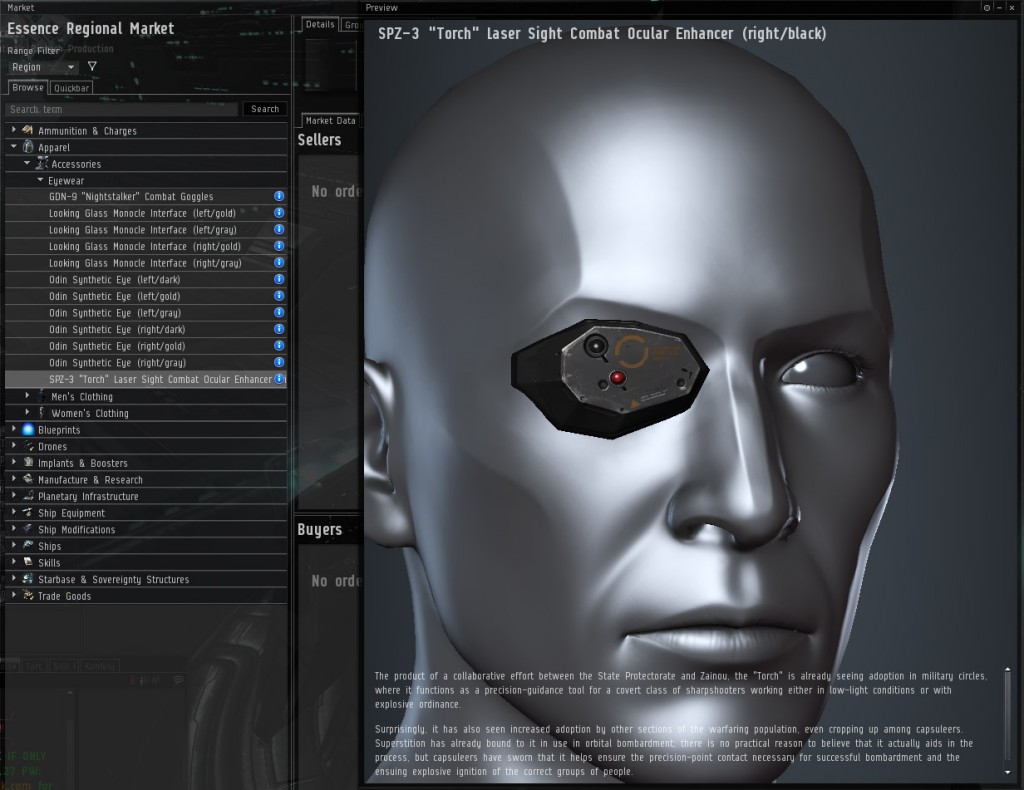Expand the Blueprints category

click(x=14, y=430)
